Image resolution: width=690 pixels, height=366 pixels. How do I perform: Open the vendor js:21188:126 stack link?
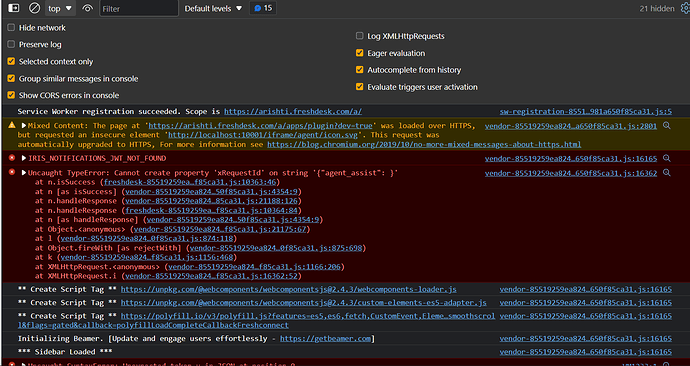point(212,201)
